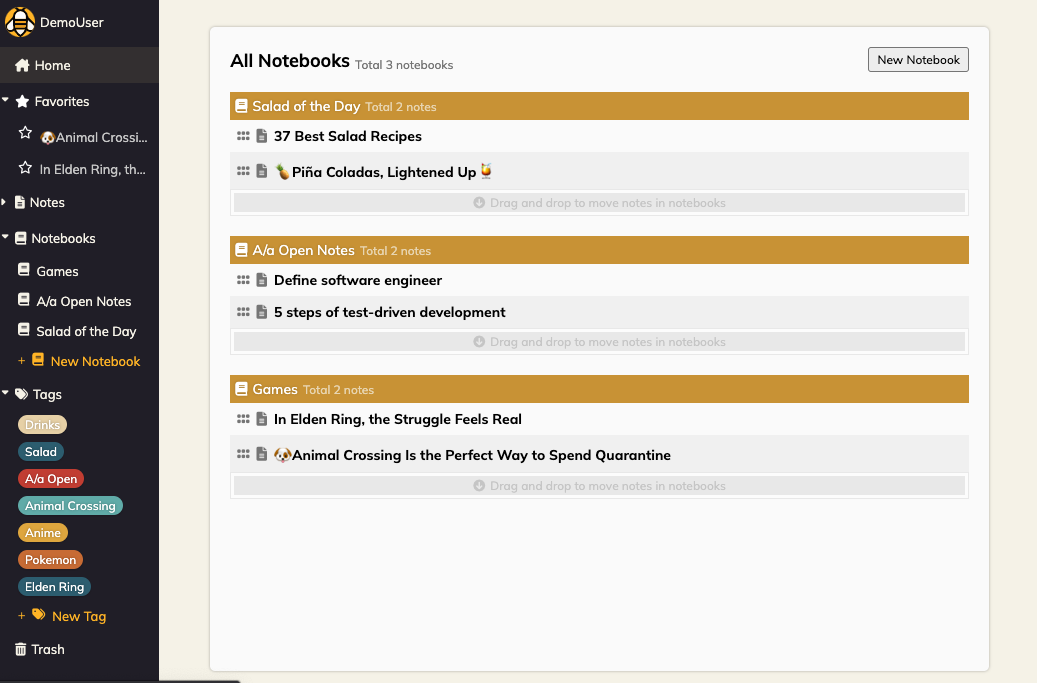Click the notebook icon on the Games section header
1037x683 pixels.
241,389
